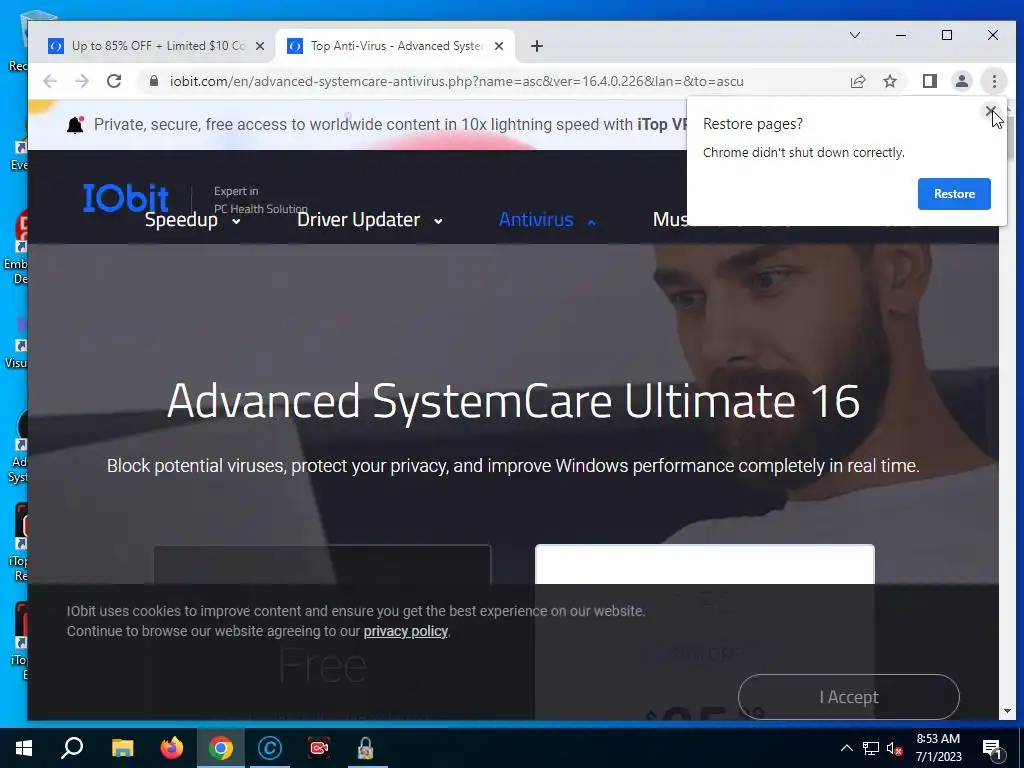Expand the Speedup menu
Screen dimensions: 1024x768
(192, 220)
